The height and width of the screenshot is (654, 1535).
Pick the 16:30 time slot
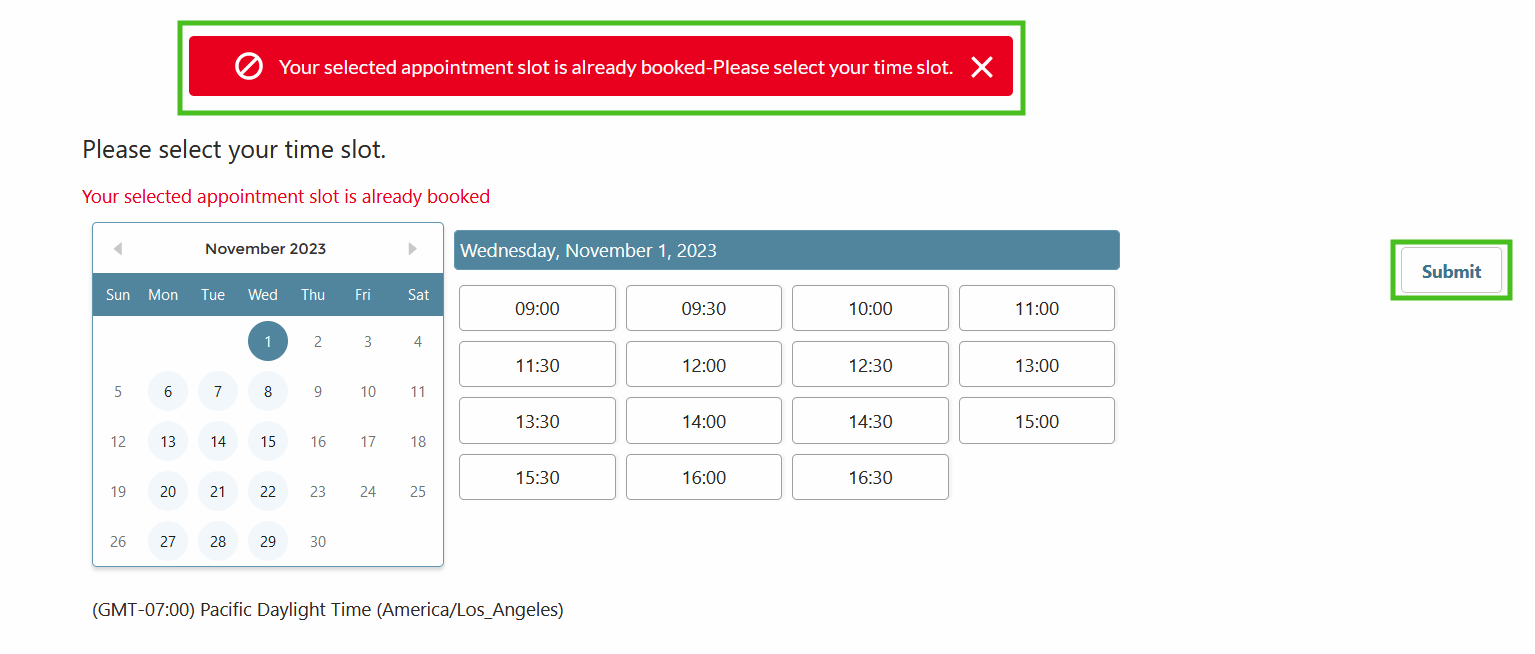pos(870,478)
